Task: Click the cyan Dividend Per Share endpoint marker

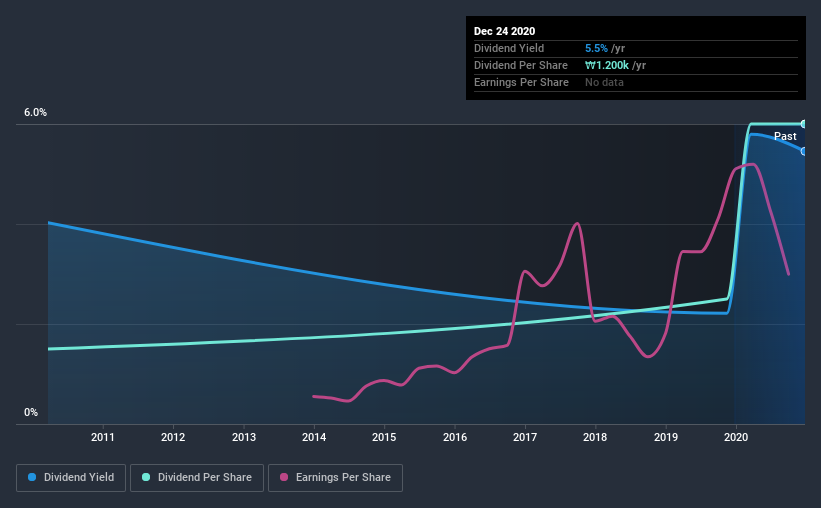Action: 804,124
